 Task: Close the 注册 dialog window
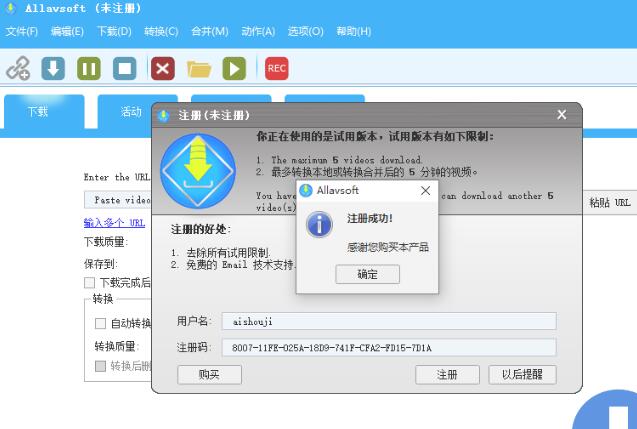[x=562, y=115]
